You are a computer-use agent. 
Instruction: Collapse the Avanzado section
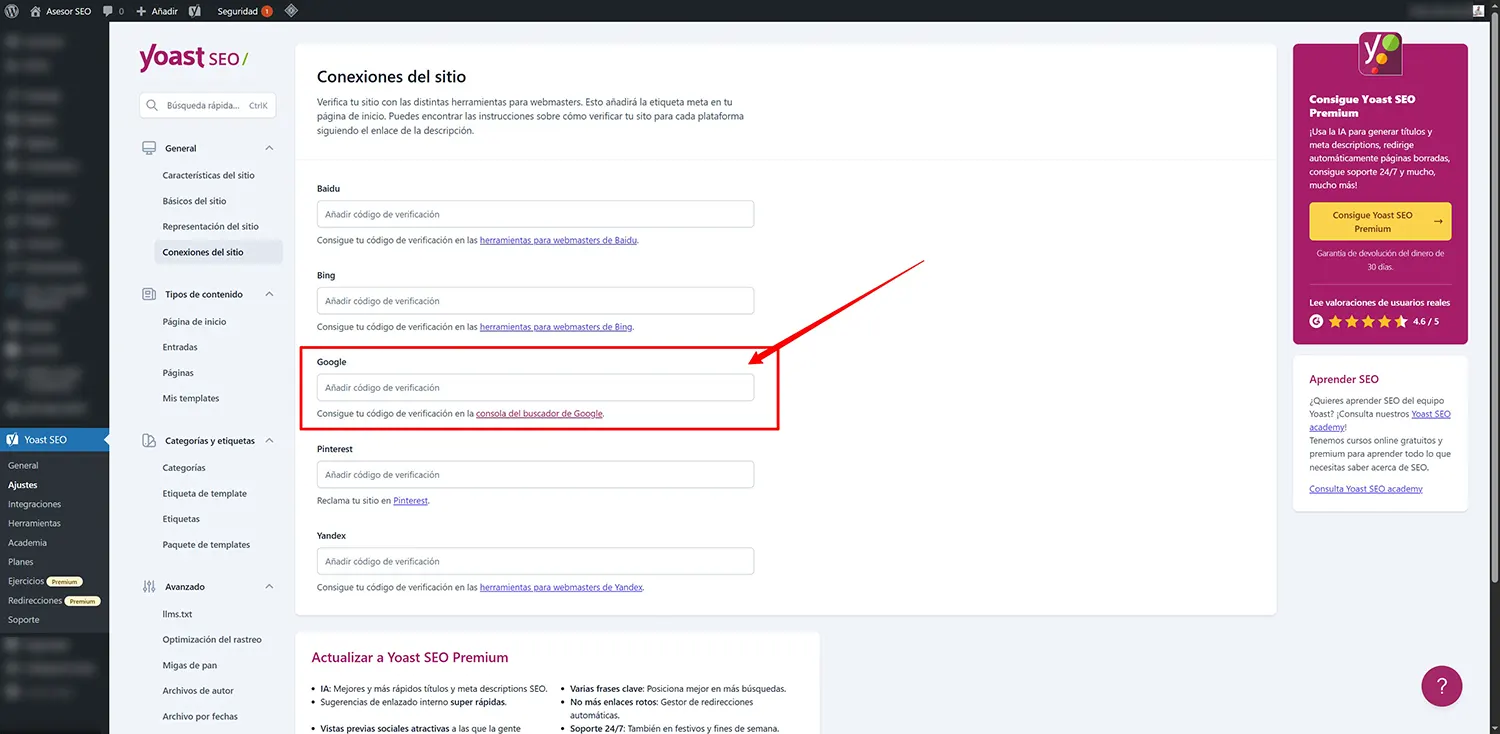(x=270, y=586)
